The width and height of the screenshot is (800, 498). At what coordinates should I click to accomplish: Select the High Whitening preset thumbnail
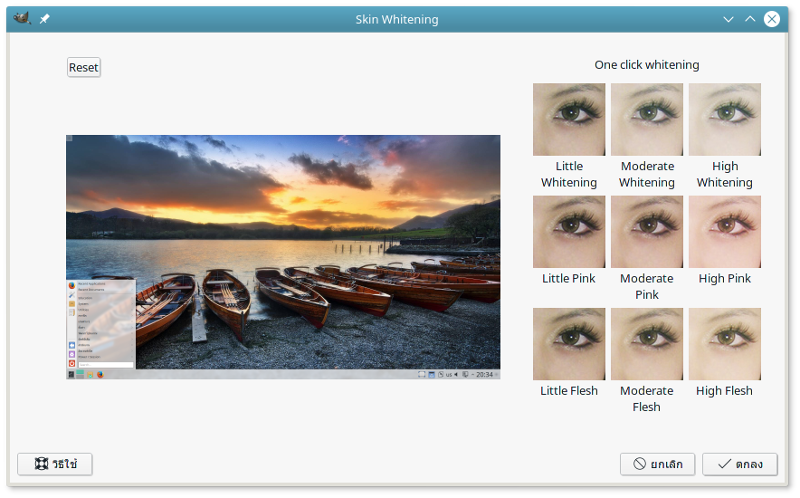(x=725, y=119)
